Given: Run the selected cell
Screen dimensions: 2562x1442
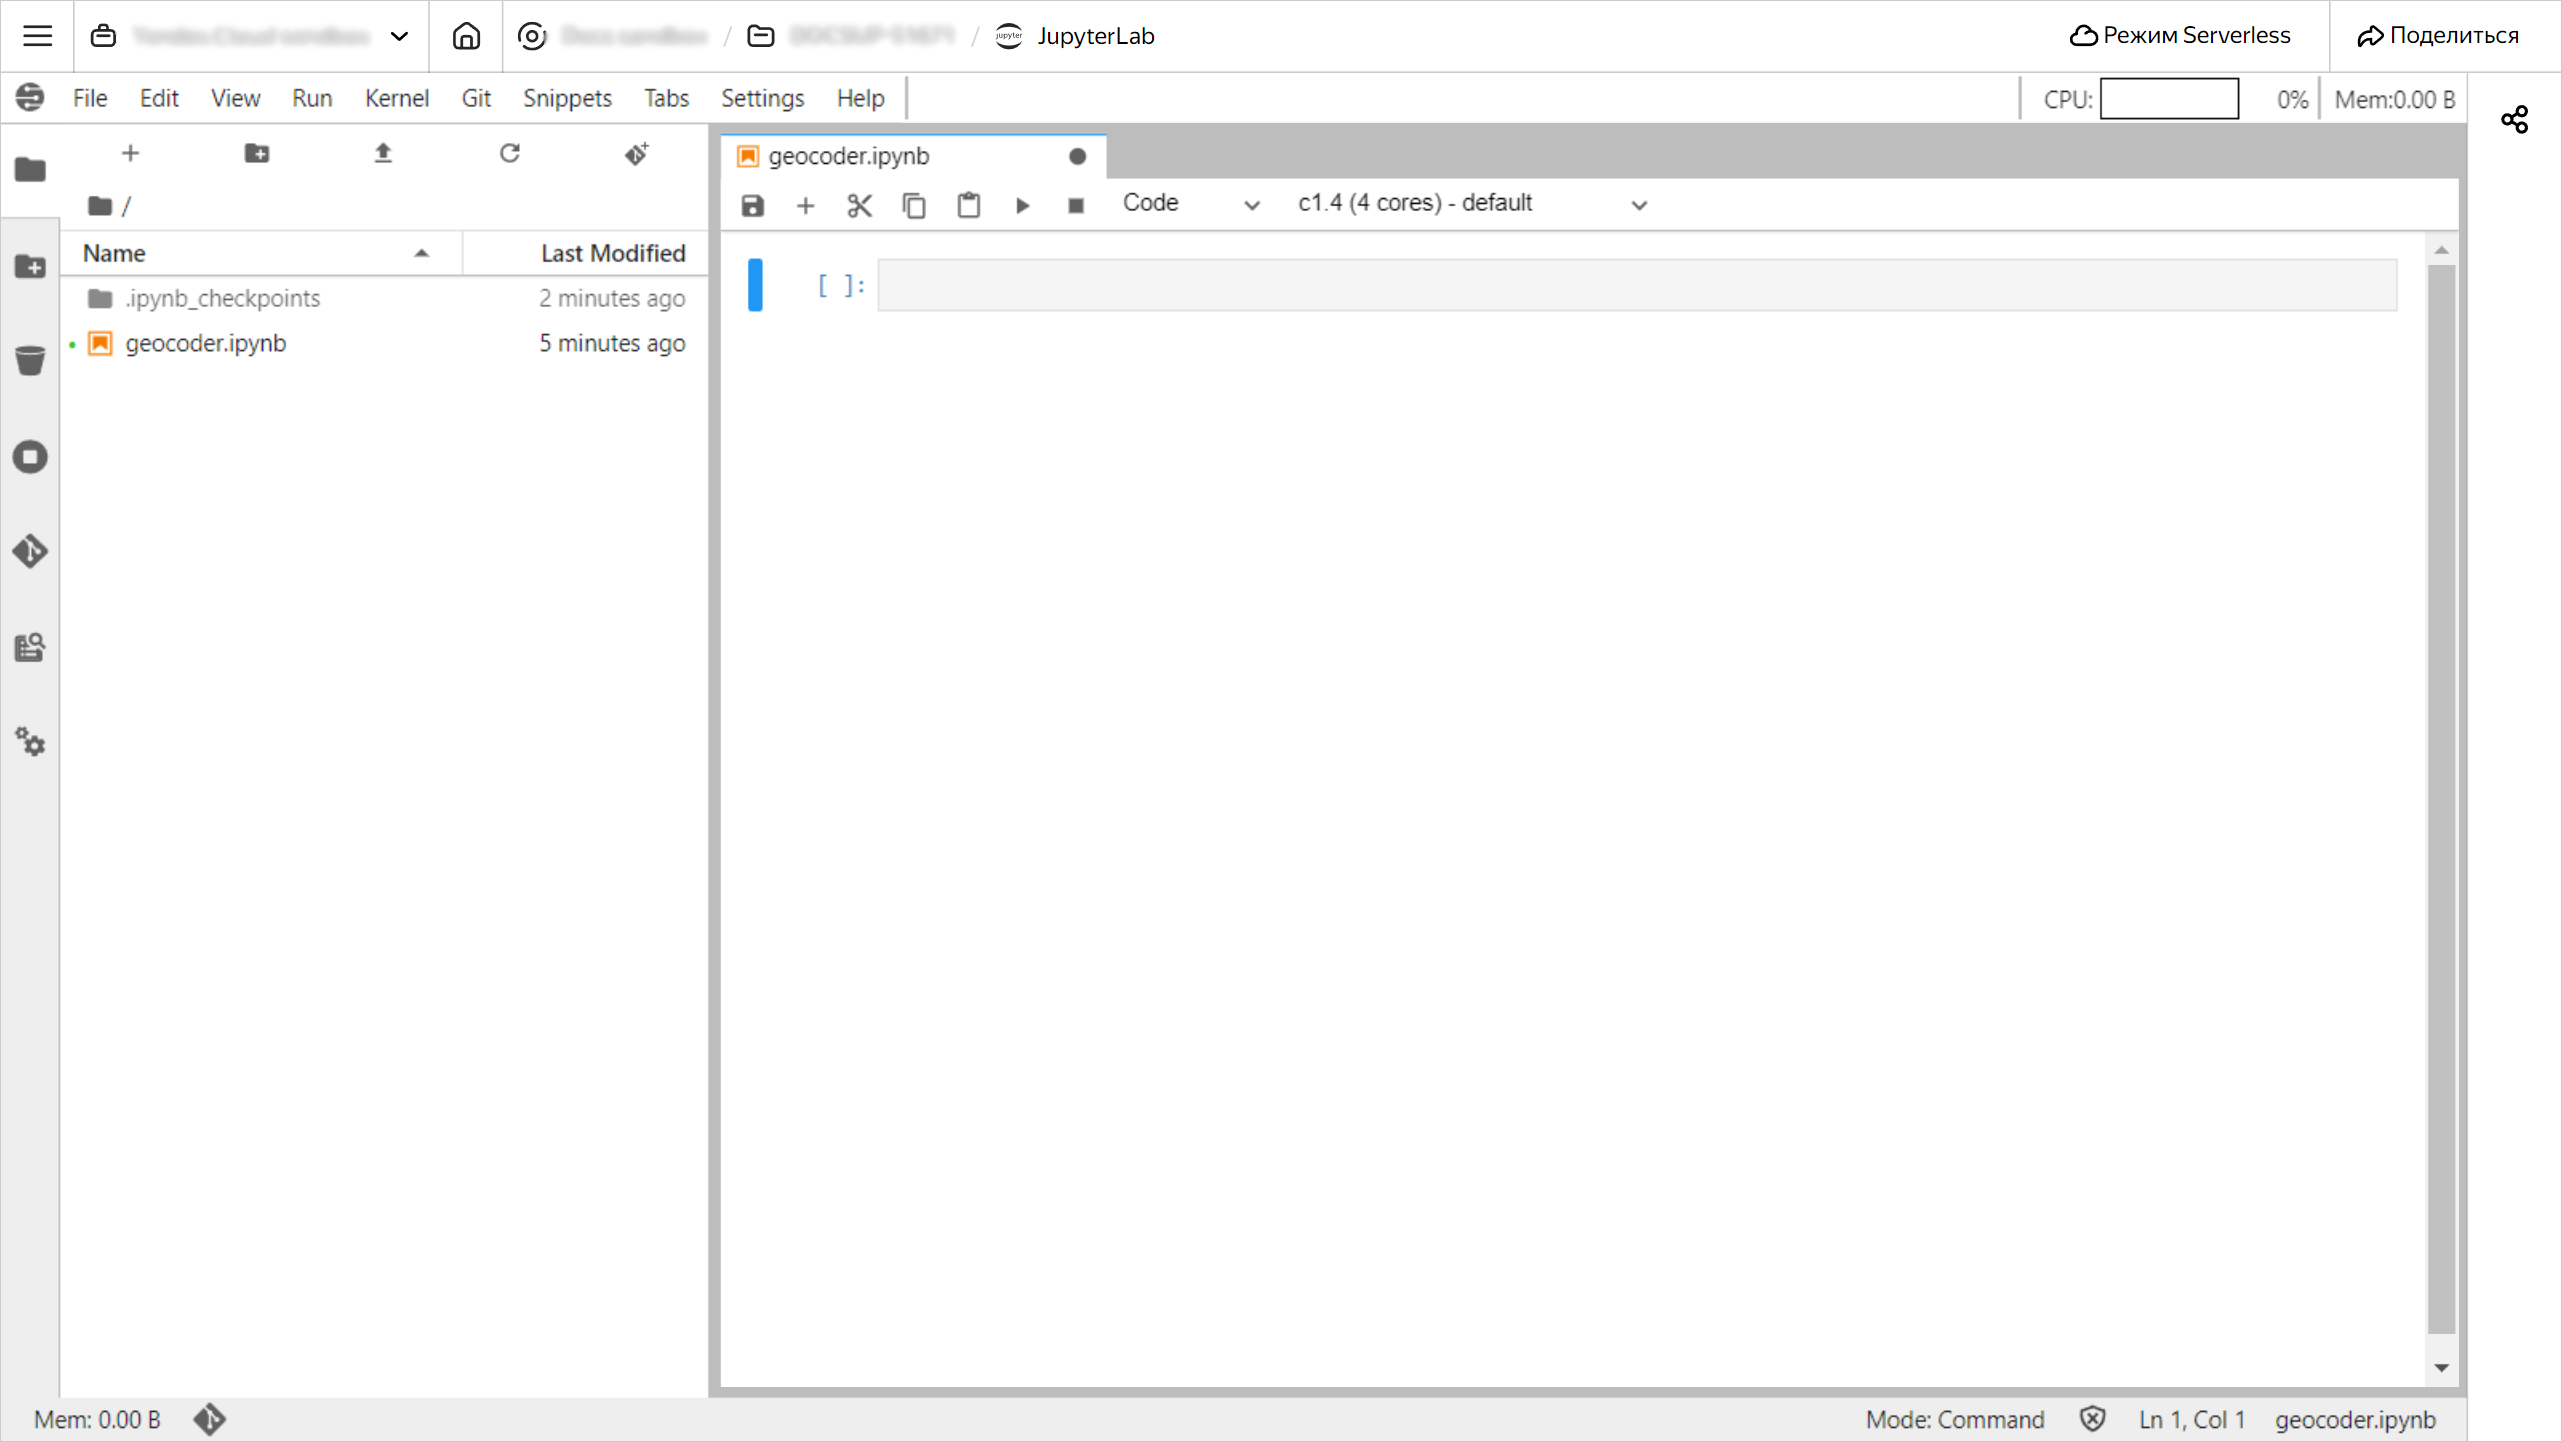Looking at the screenshot, I should (x=1022, y=206).
